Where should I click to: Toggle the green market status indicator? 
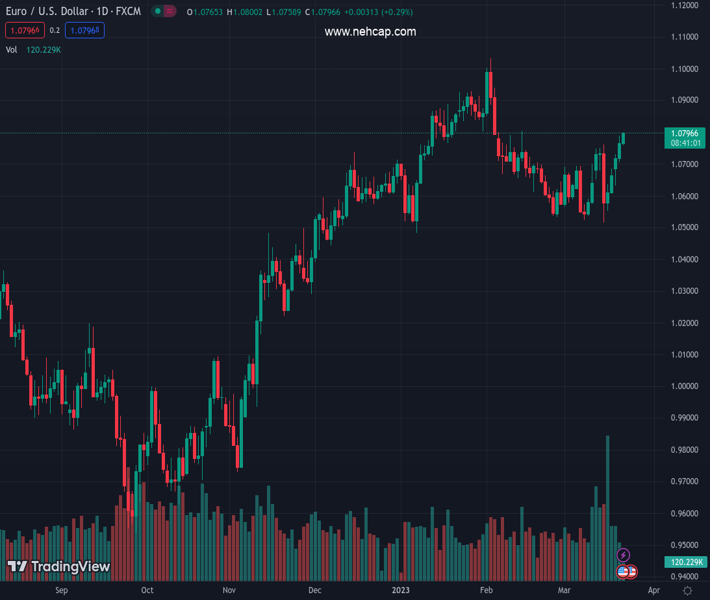[157, 11]
